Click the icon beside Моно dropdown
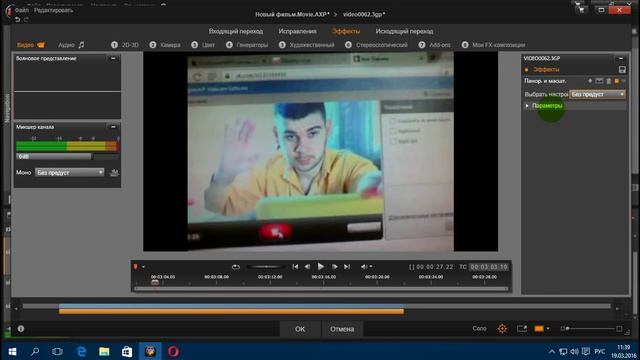 (114, 173)
